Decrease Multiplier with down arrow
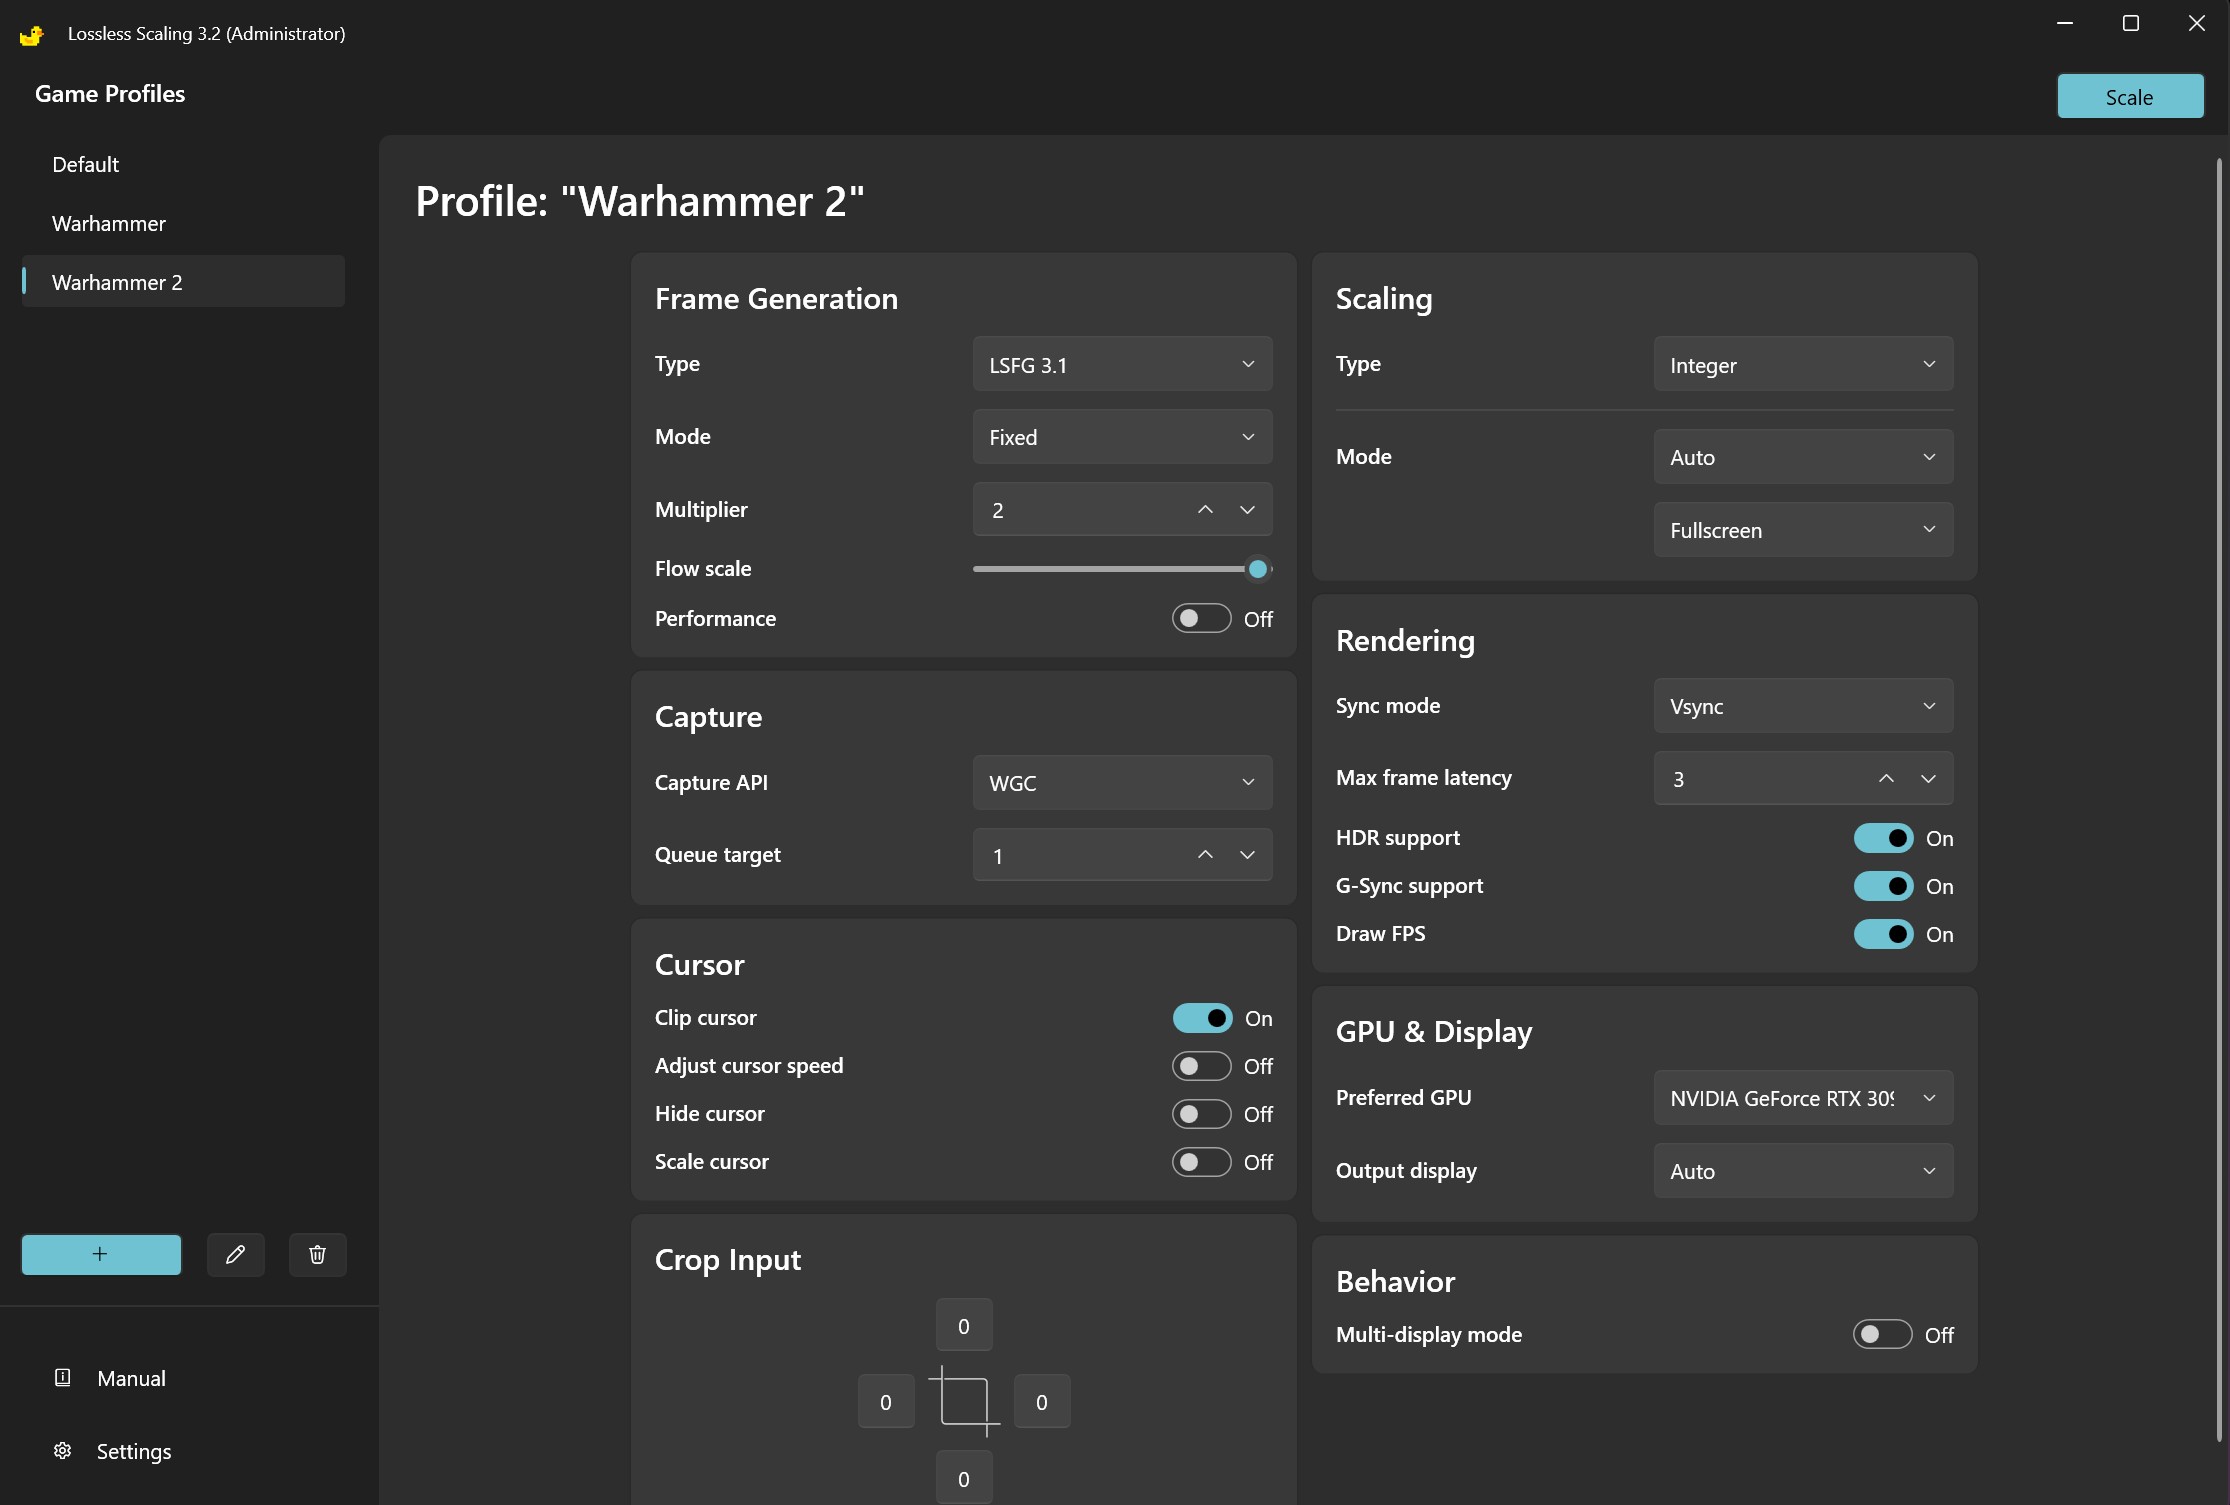Image resolution: width=2230 pixels, height=1505 pixels. pyautogui.click(x=1248, y=509)
